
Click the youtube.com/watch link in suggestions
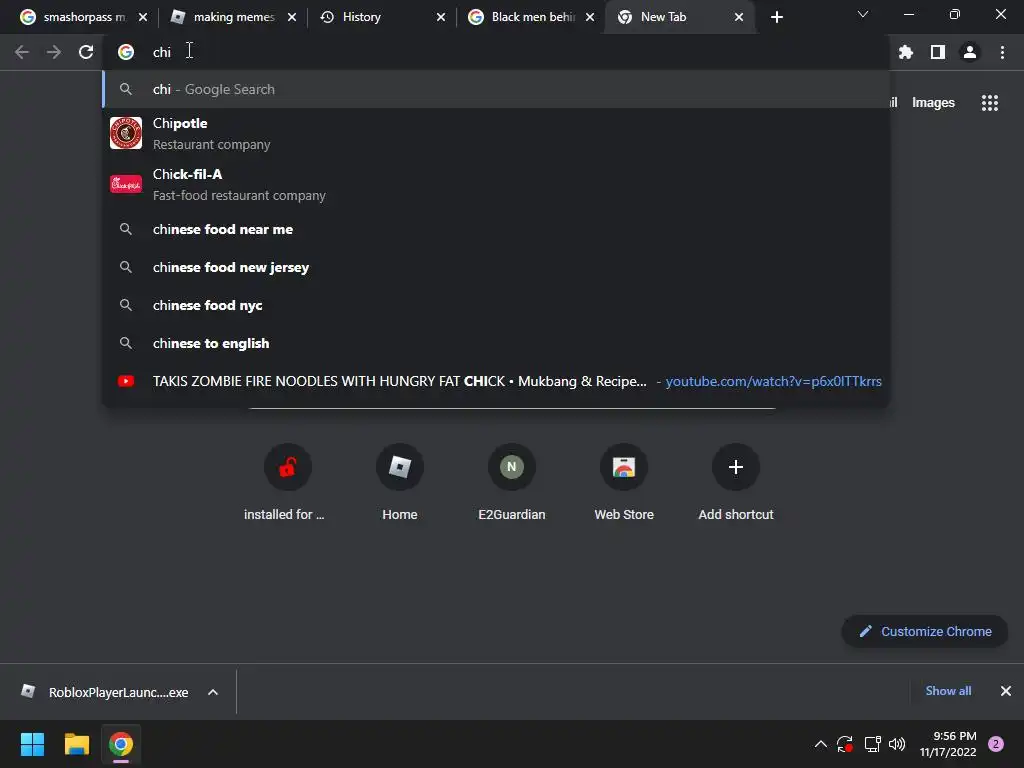(773, 381)
